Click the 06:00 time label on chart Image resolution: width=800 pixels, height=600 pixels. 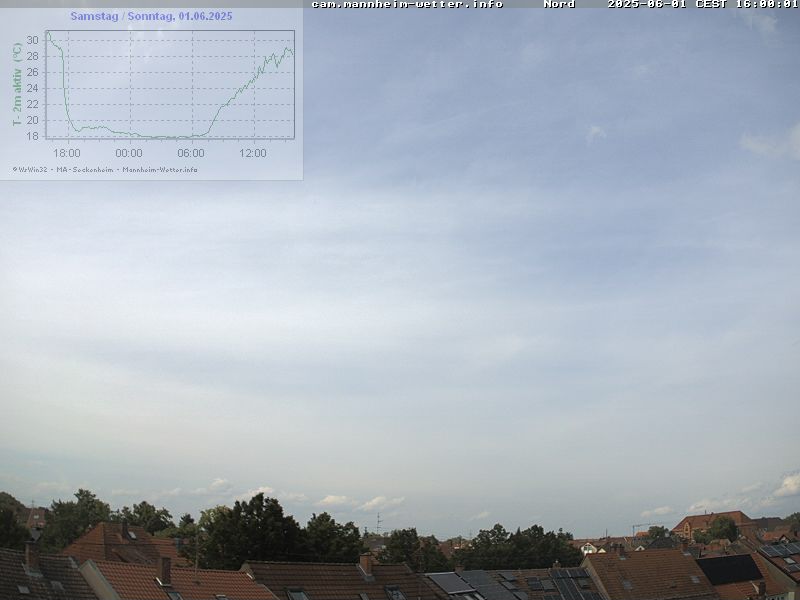(191, 153)
